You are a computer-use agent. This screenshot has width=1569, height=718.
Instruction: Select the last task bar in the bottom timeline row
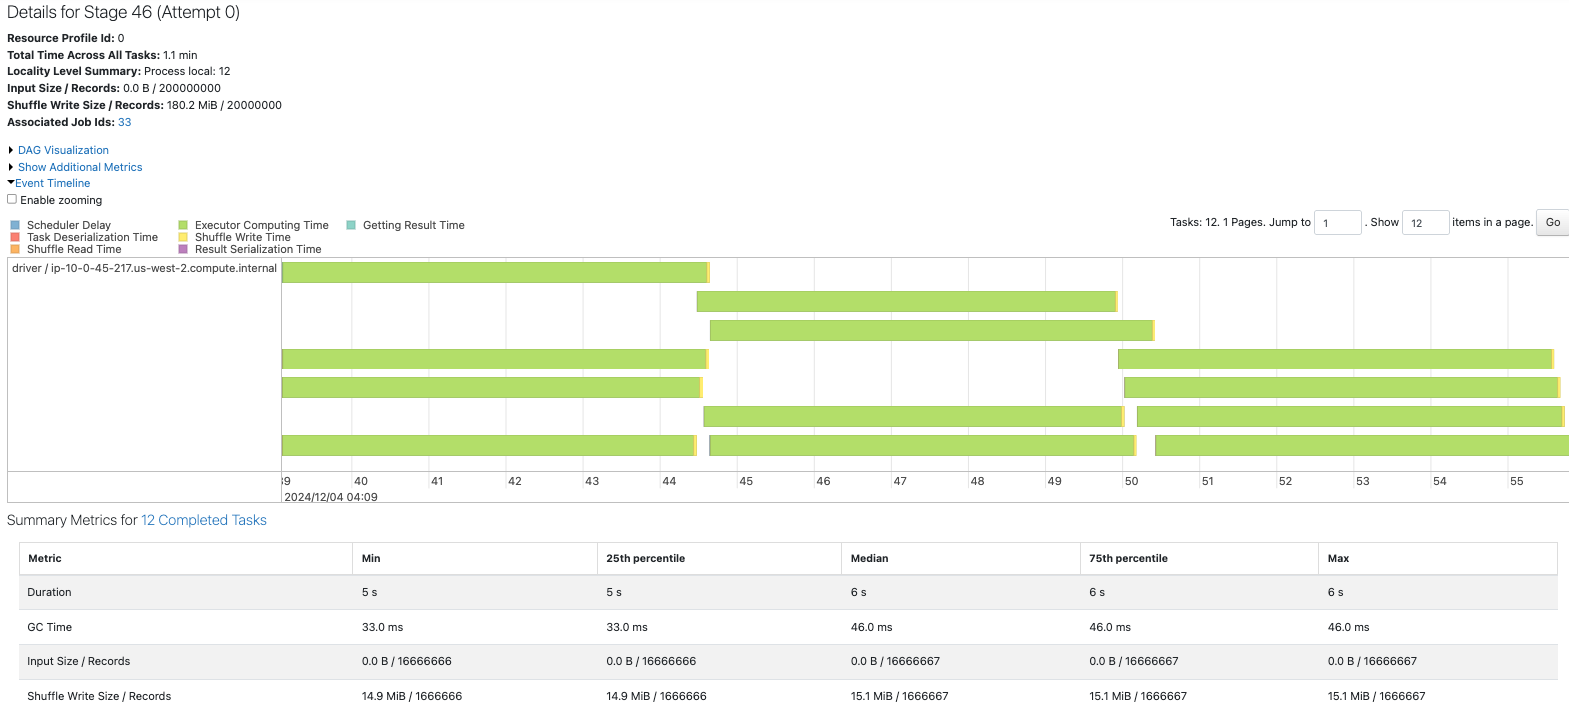coord(1362,445)
